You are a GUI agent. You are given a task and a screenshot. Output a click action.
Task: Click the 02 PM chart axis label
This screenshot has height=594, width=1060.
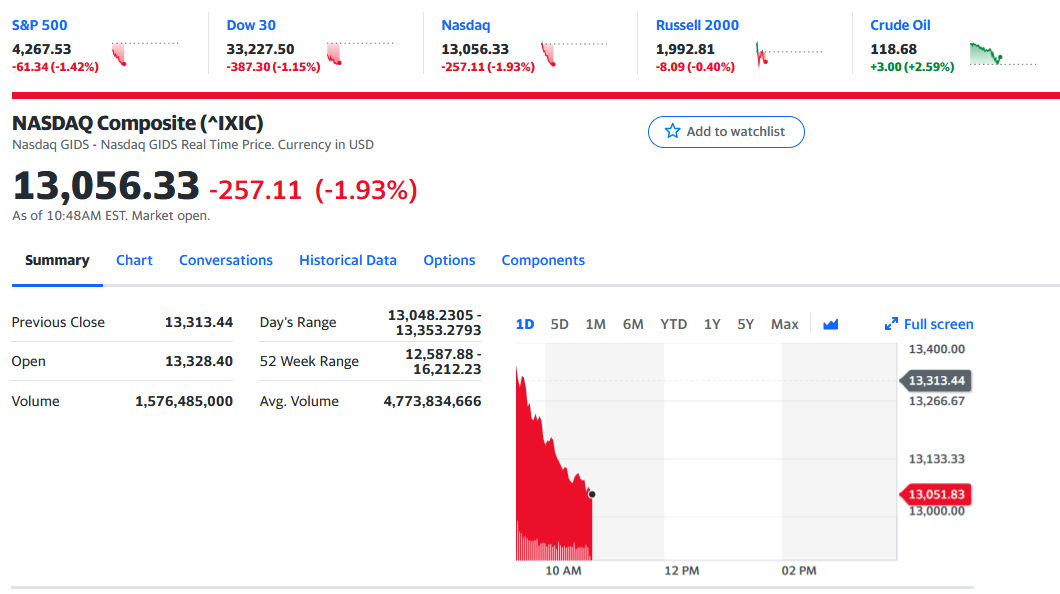799,571
